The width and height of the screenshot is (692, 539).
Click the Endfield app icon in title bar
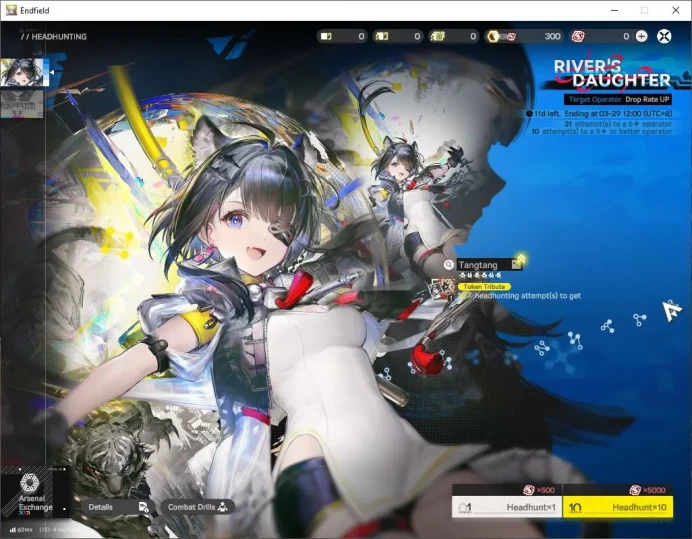coord(11,10)
